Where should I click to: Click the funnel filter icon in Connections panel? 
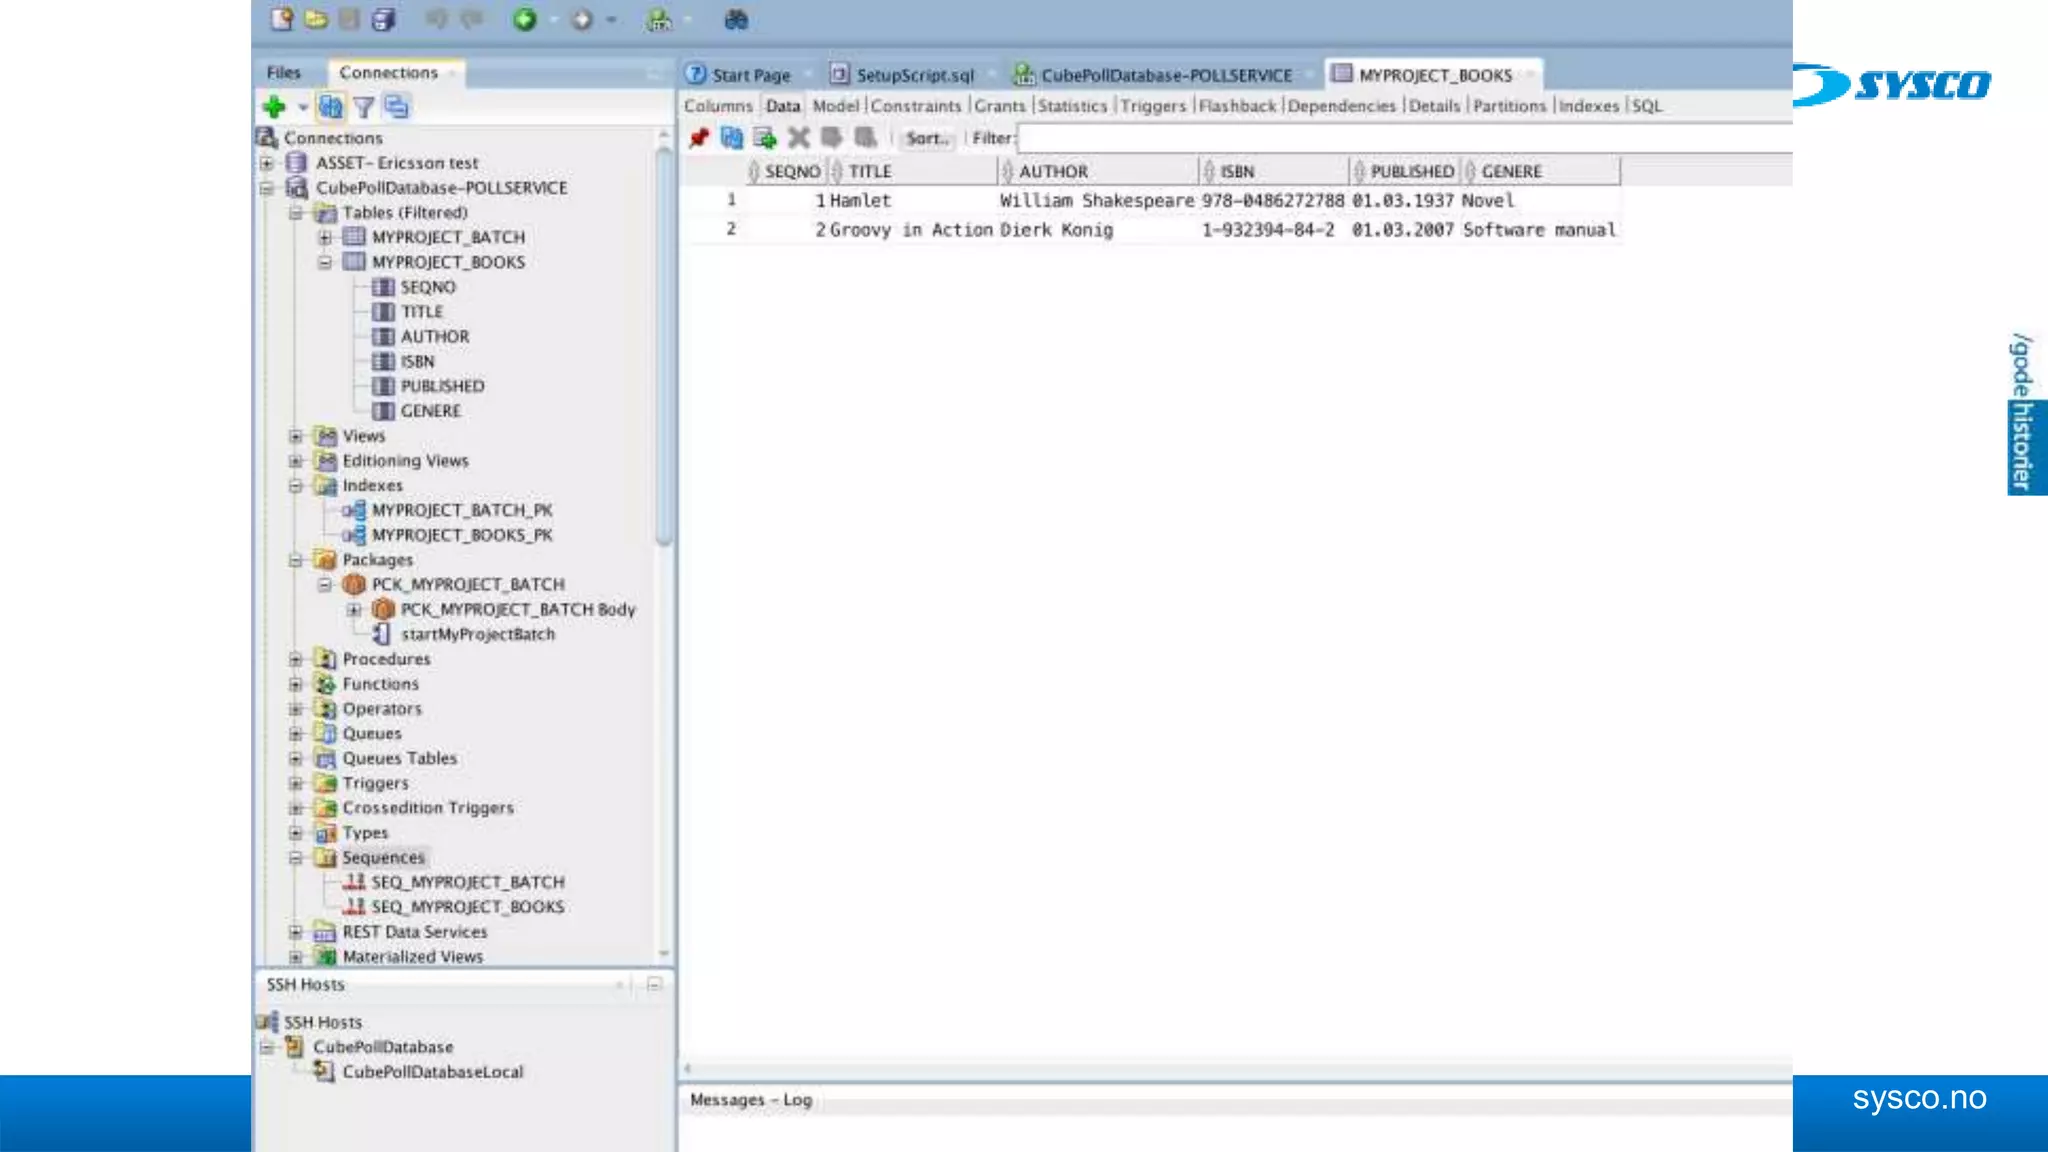coord(364,107)
